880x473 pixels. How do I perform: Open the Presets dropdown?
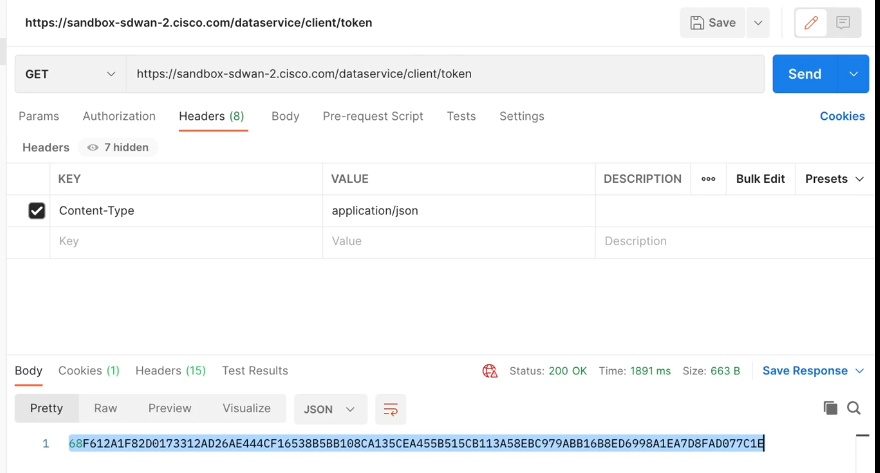(x=834, y=179)
